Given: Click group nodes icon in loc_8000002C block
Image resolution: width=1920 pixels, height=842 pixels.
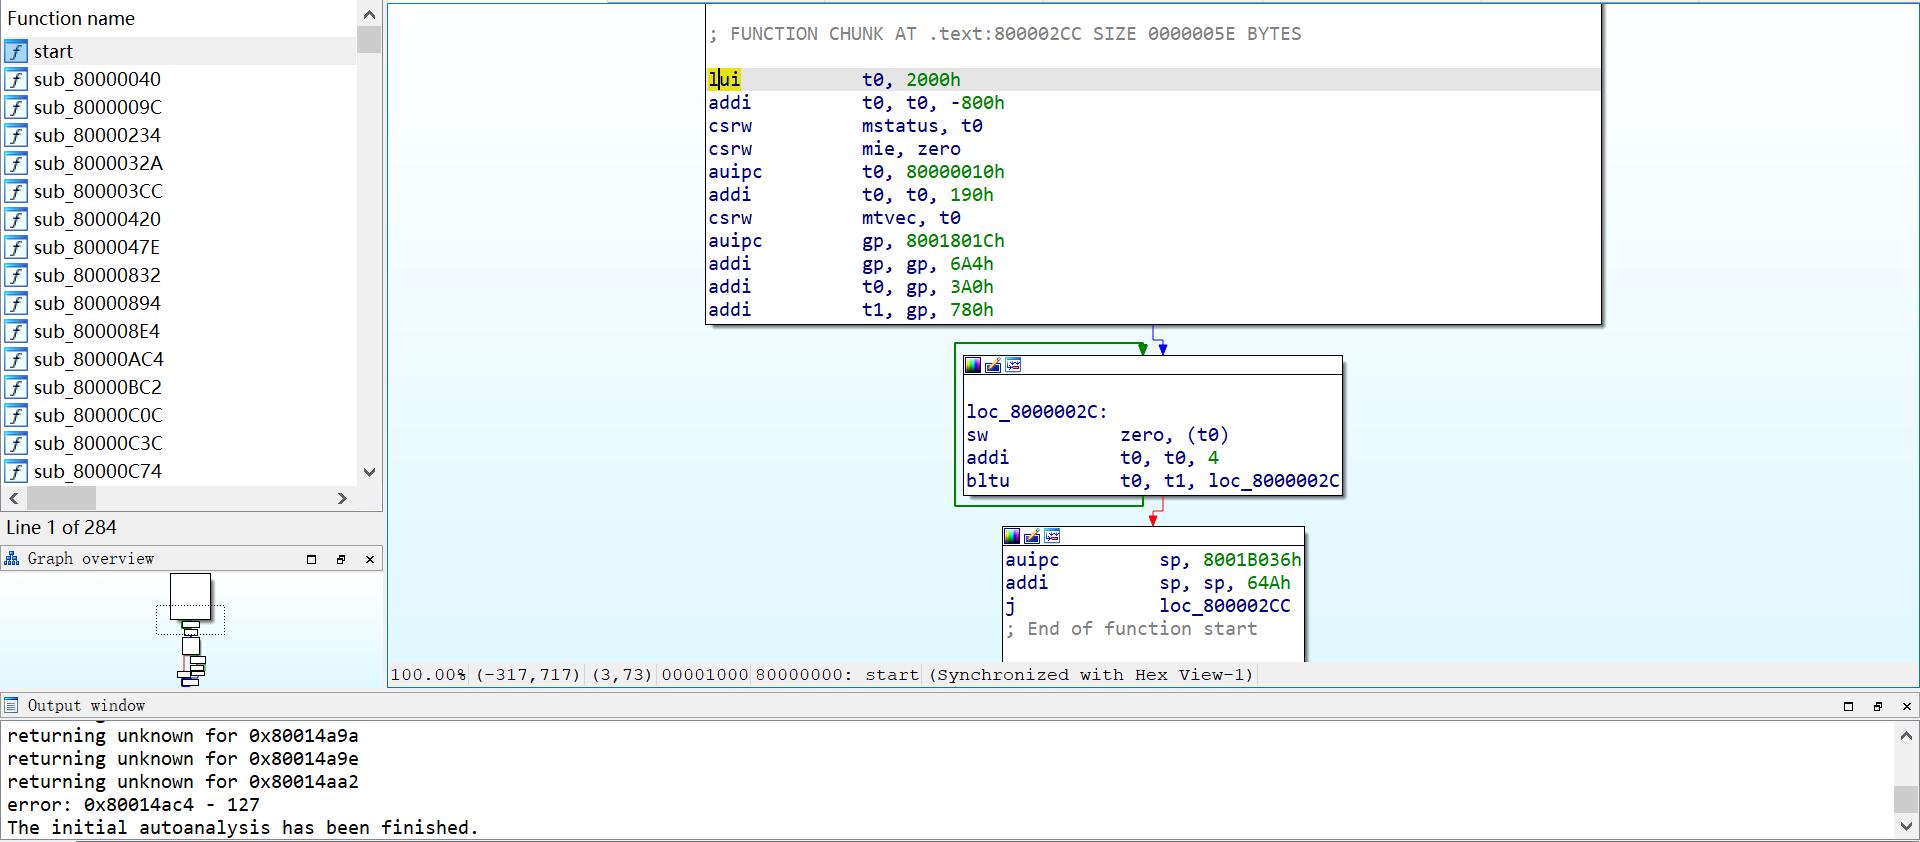Looking at the screenshot, I should pos(1013,366).
